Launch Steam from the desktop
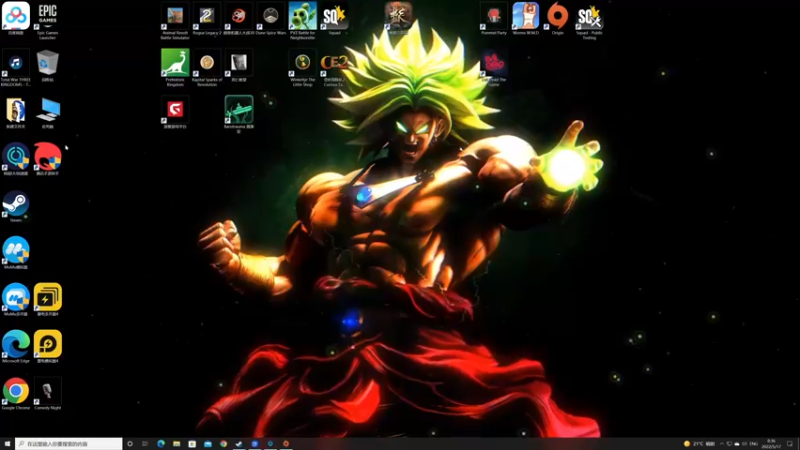Image resolution: width=800 pixels, height=450 pixels. tap(16, 206)
